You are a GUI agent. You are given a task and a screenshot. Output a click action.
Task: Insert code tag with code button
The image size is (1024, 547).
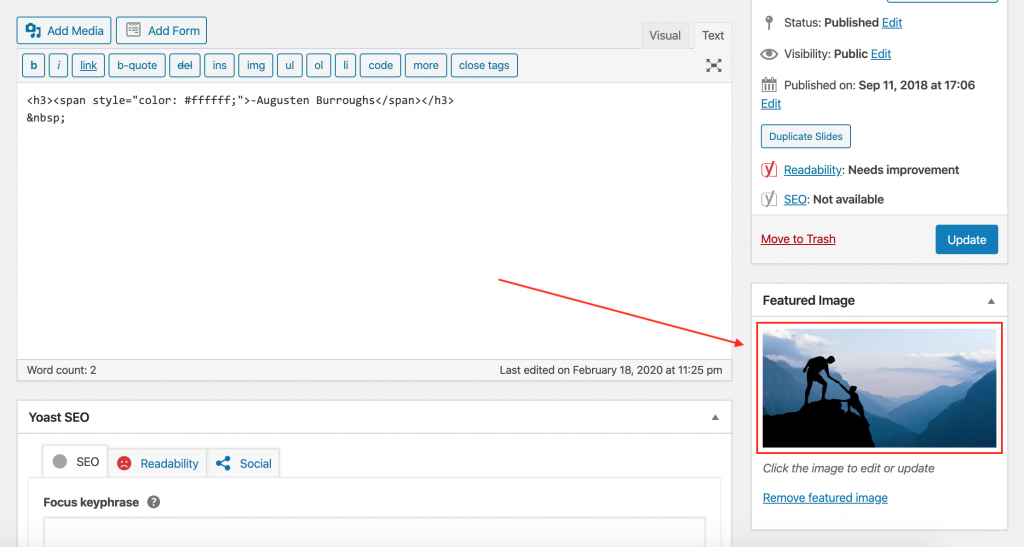click(x=380, y=65)
